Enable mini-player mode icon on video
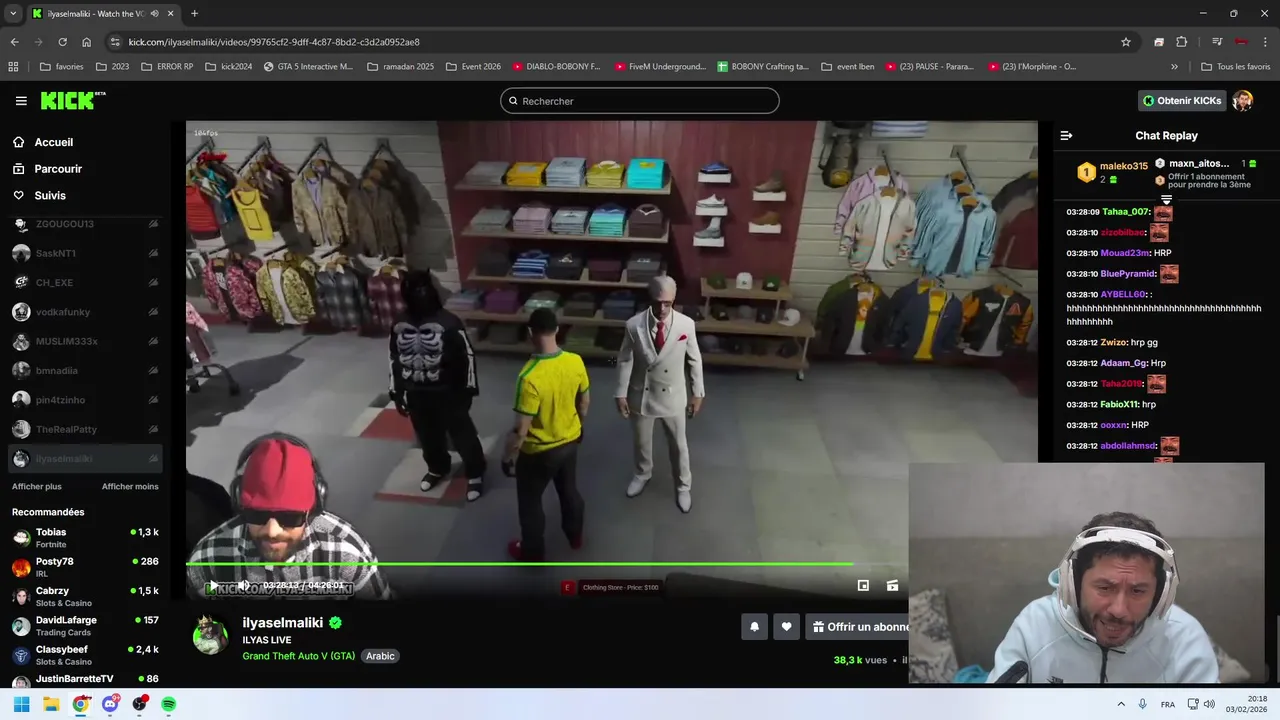The image size is (1280, 720). coord(863,586)
